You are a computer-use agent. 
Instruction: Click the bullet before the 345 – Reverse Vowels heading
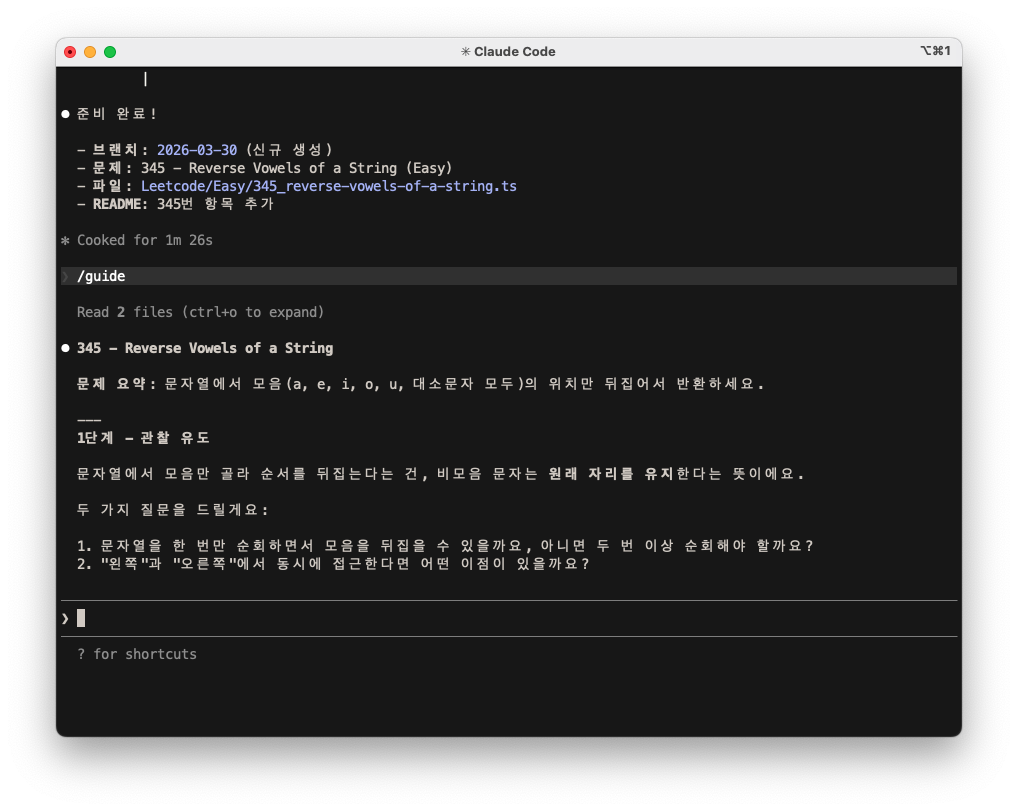66,348
